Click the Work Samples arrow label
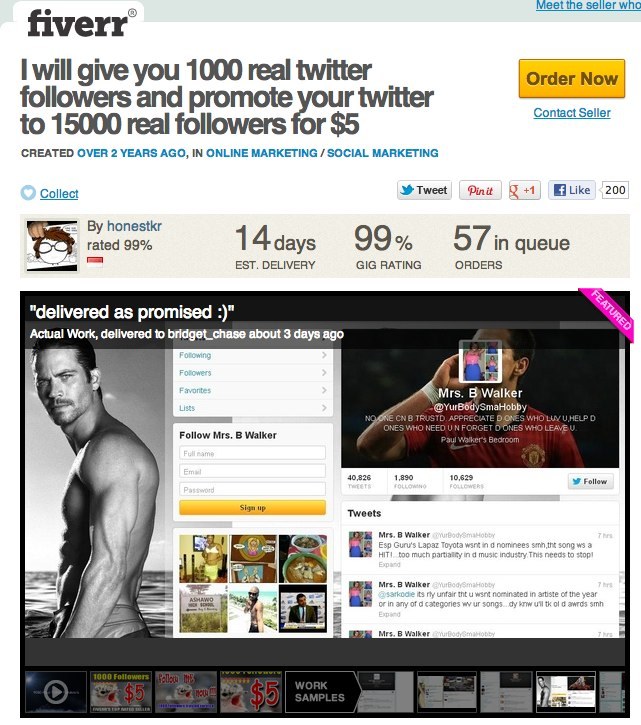The image size is (641, 725). point(322,692)
